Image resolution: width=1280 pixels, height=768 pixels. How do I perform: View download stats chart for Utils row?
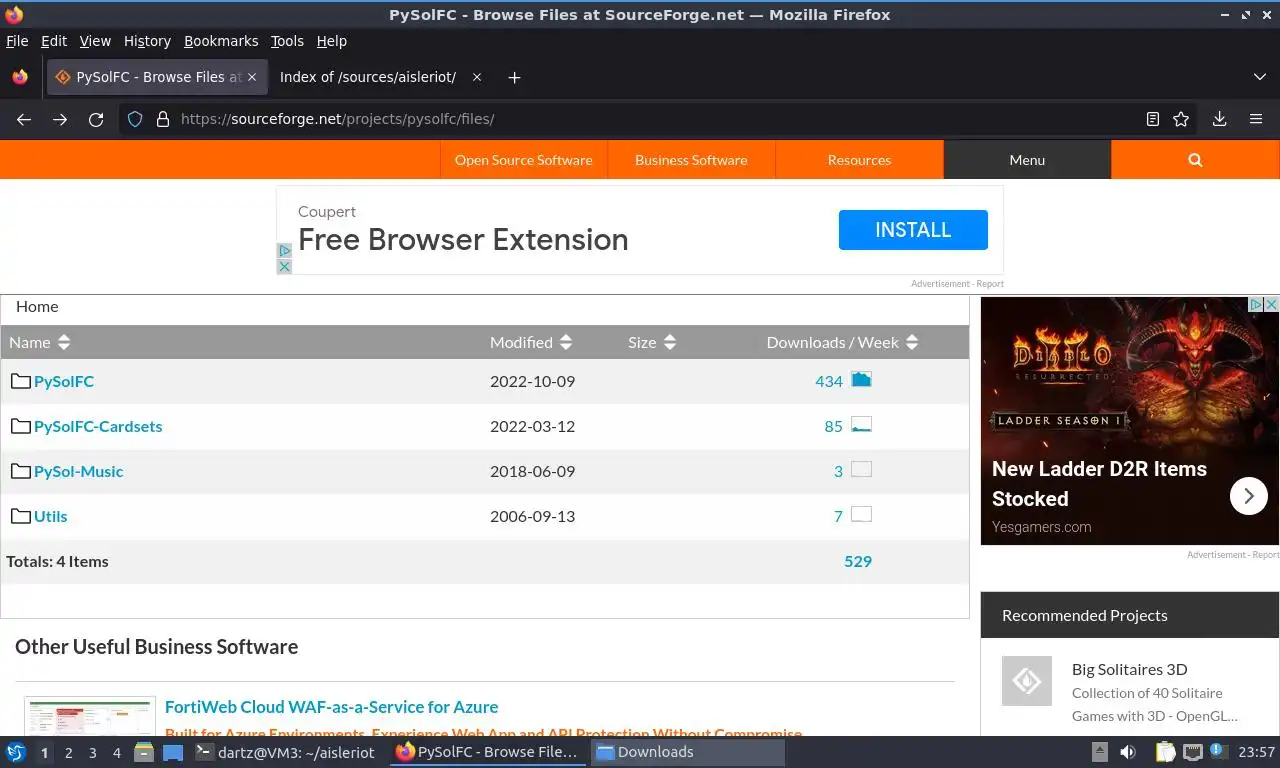pyautogui.click(x=861, y=514)
